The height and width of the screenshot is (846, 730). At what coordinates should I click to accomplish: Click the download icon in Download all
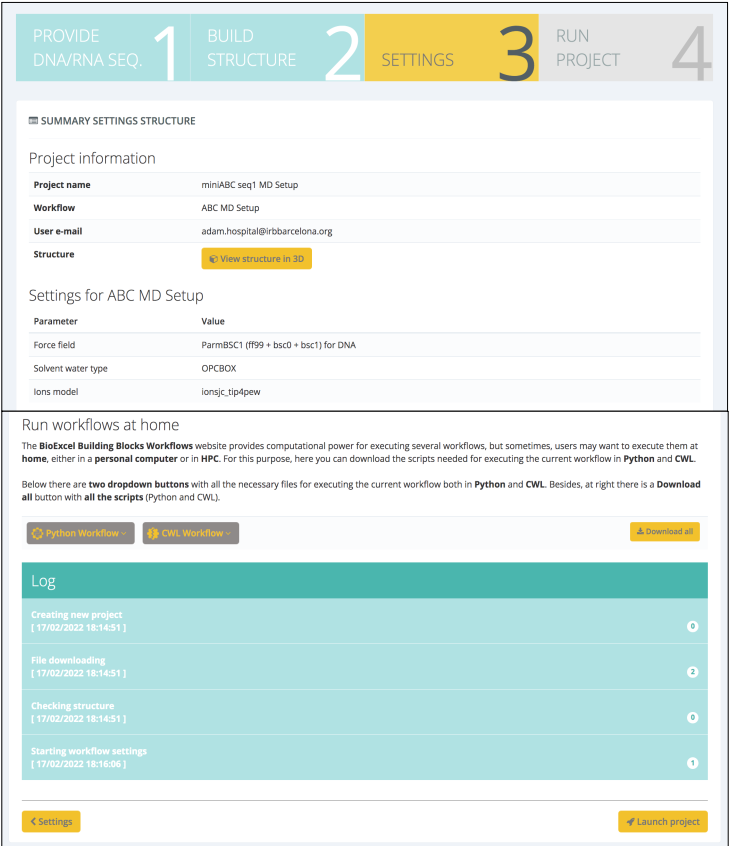point(639,532)
